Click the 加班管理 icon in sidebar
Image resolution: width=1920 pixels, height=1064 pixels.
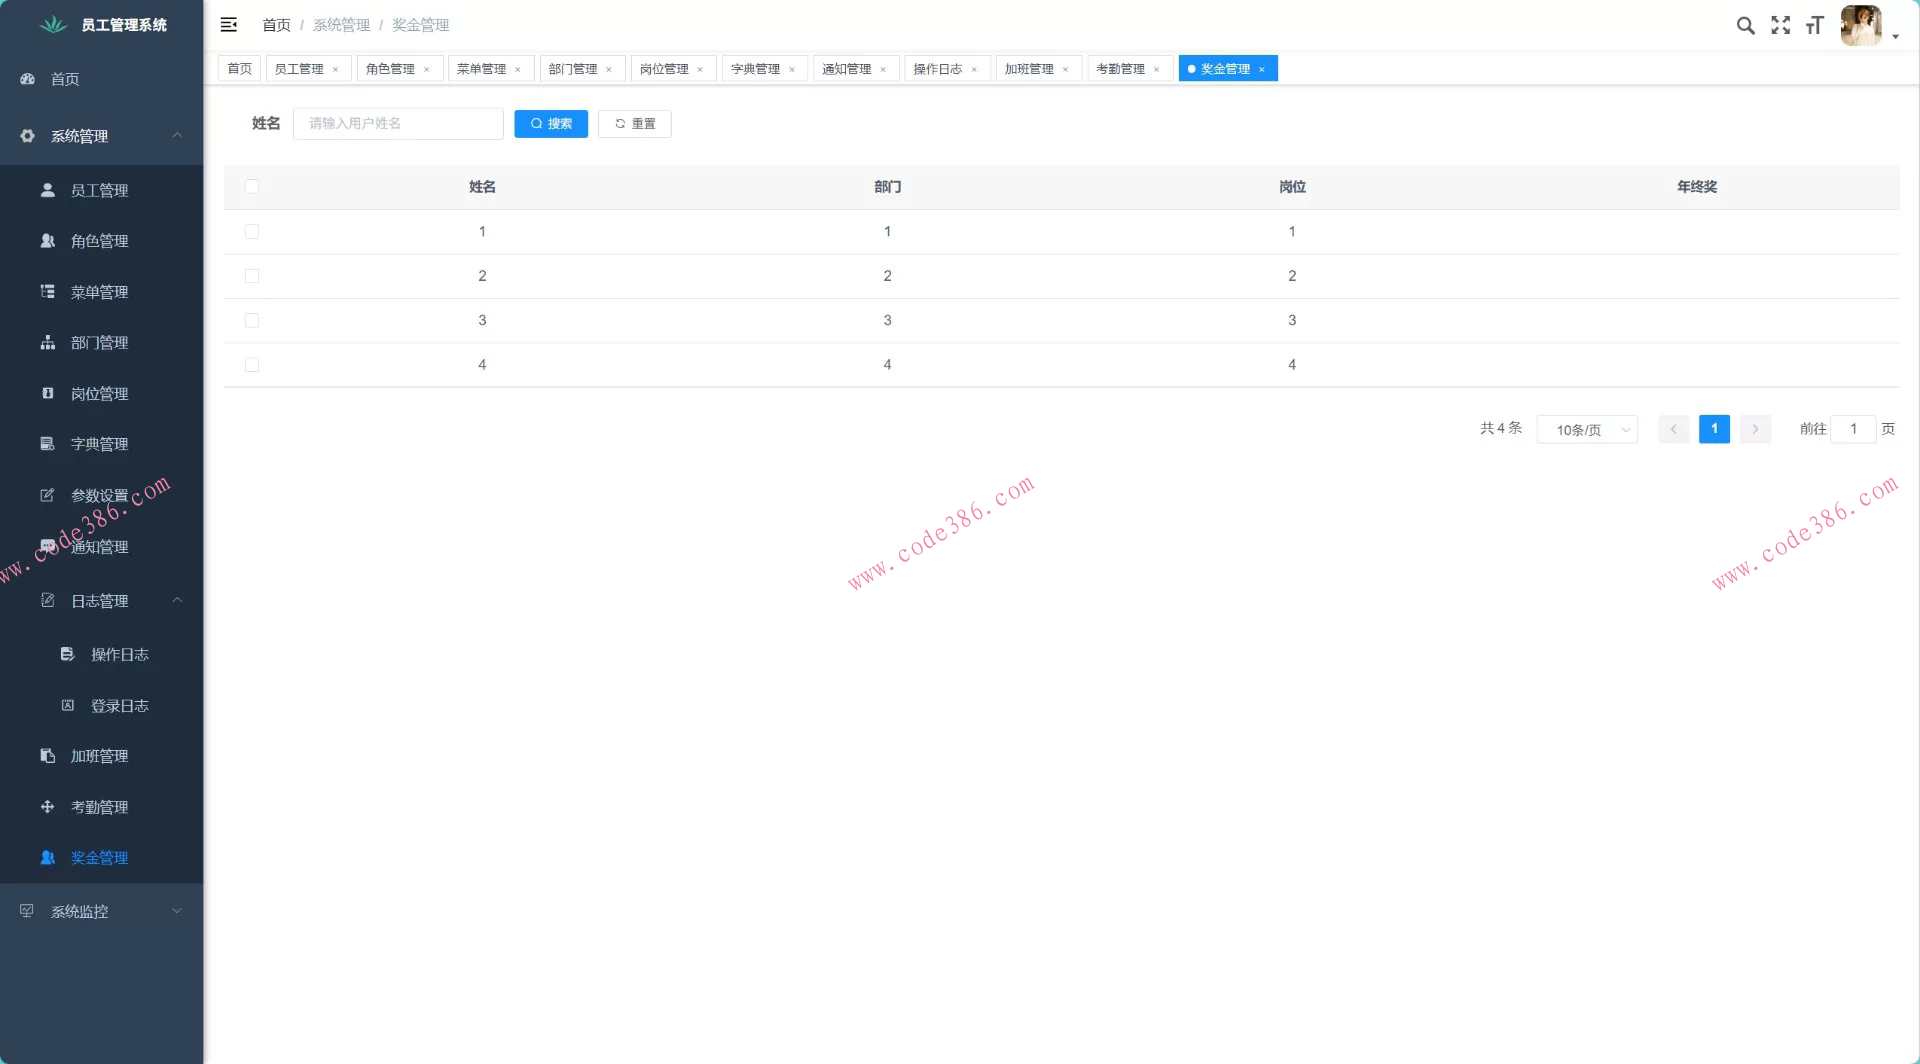coord(47,756)
